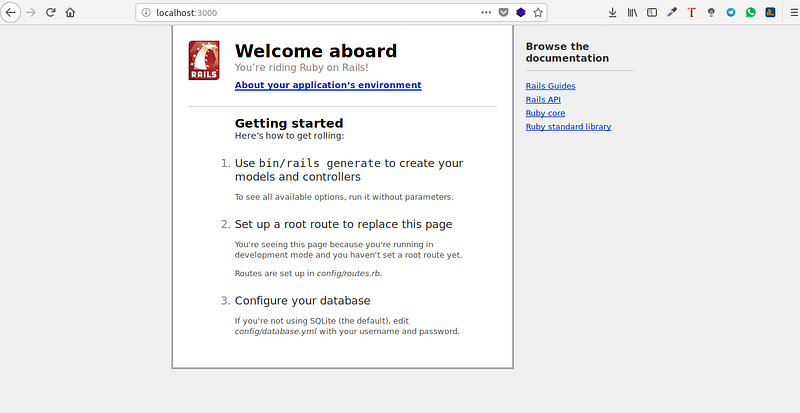Toggle the browser sidebar
The image size is (800, 413).
click(x=652, y=13)
